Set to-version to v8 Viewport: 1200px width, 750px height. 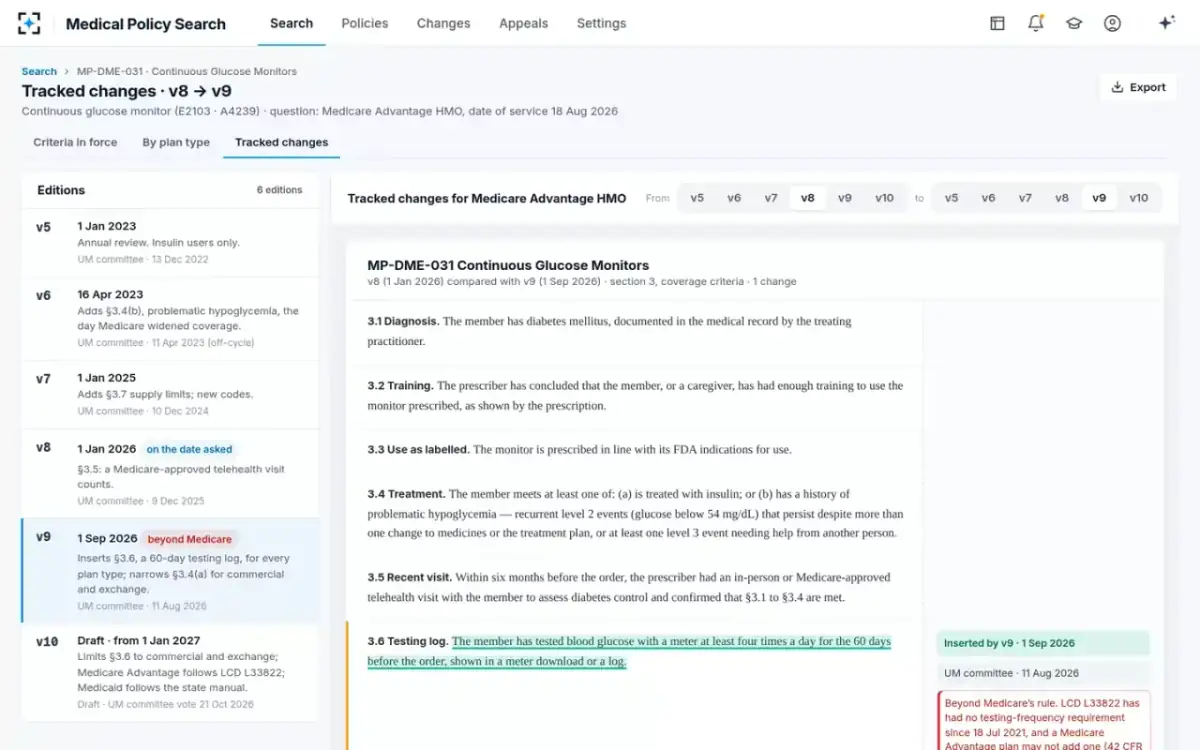tap(1062, 198)
